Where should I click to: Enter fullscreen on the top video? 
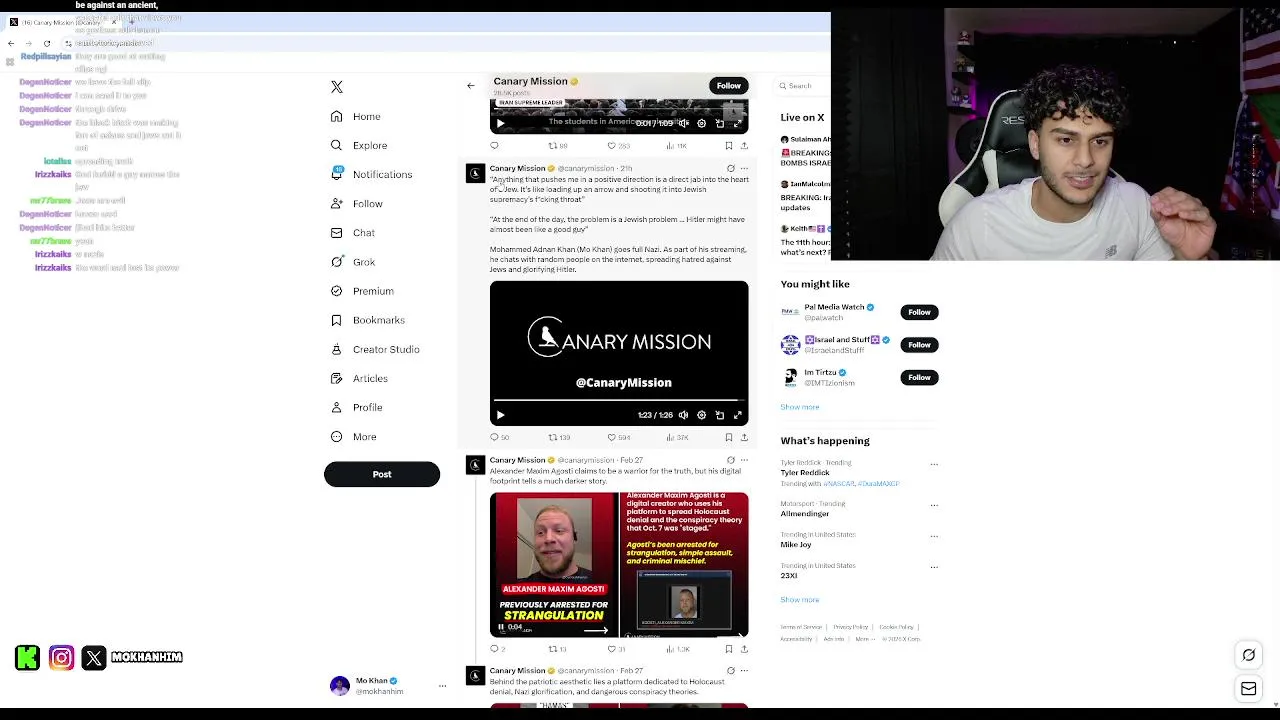click(738, 123)
